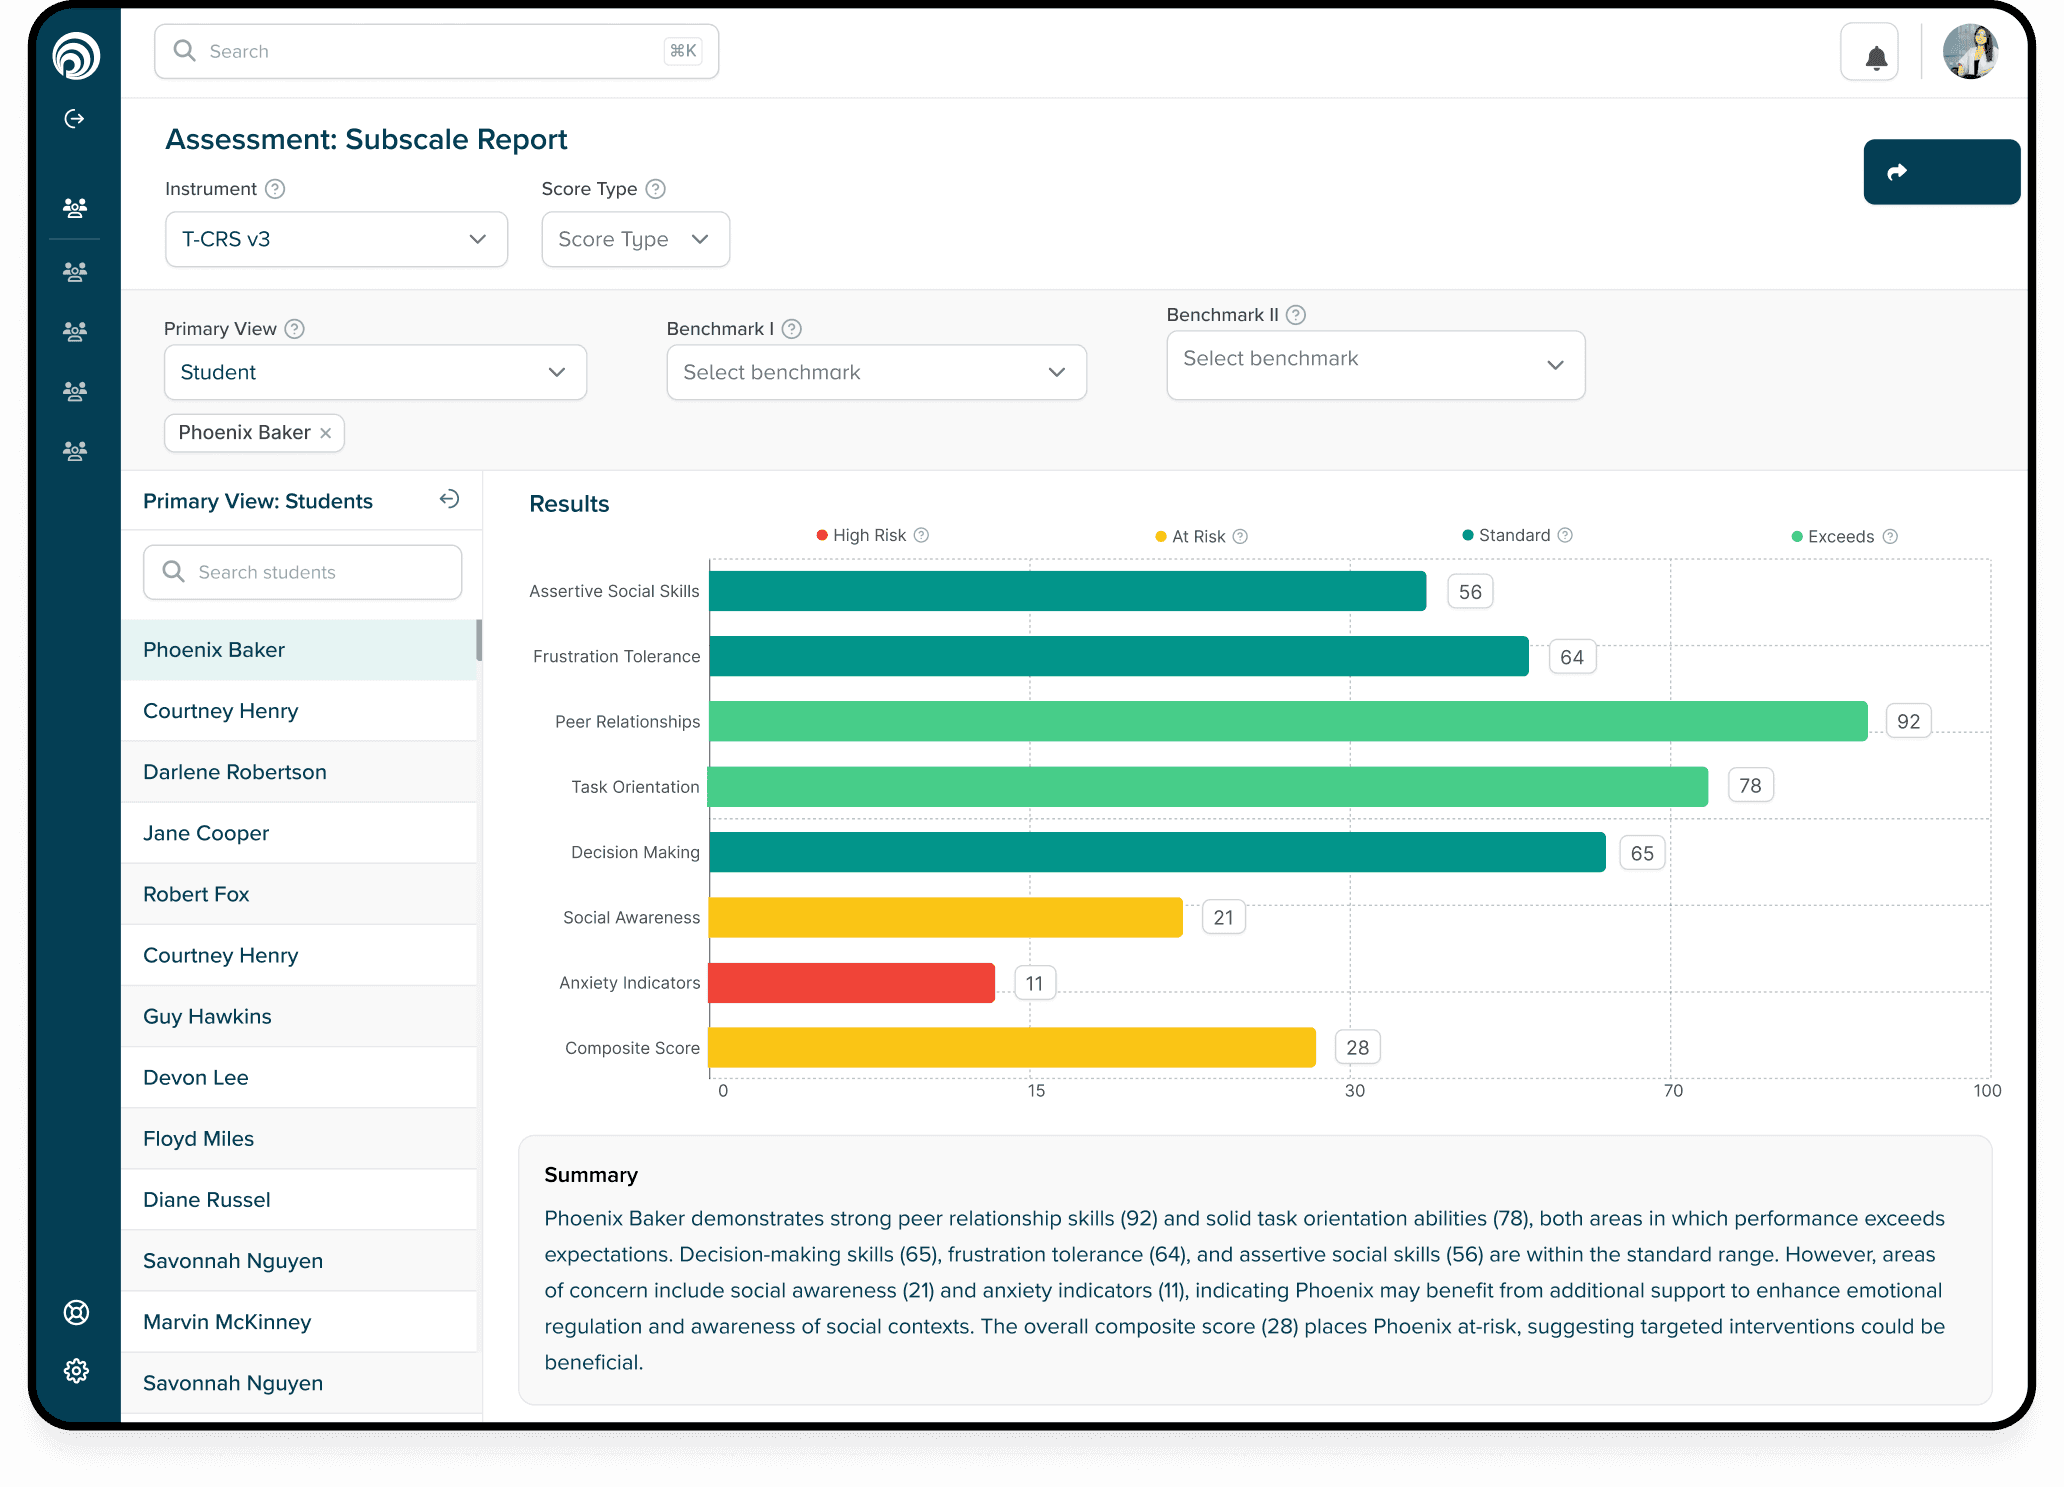Viewport: 2064px width, 1487px height.
Task: Click the logout arrow icon in sidebar
Action: [74, 119]
